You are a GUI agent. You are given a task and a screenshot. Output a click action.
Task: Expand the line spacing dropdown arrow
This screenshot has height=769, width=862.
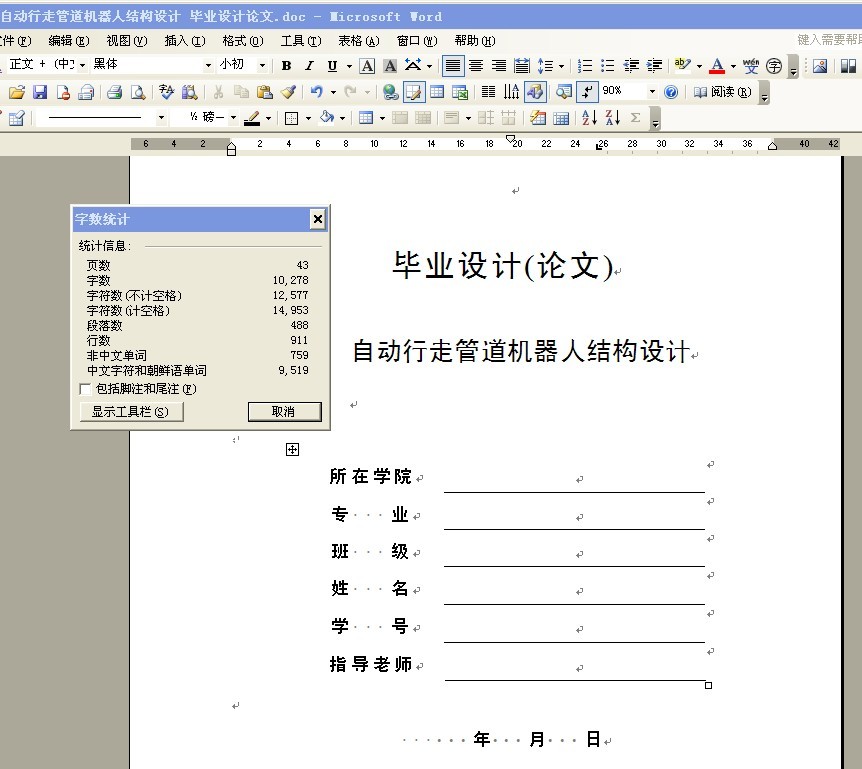561,66
